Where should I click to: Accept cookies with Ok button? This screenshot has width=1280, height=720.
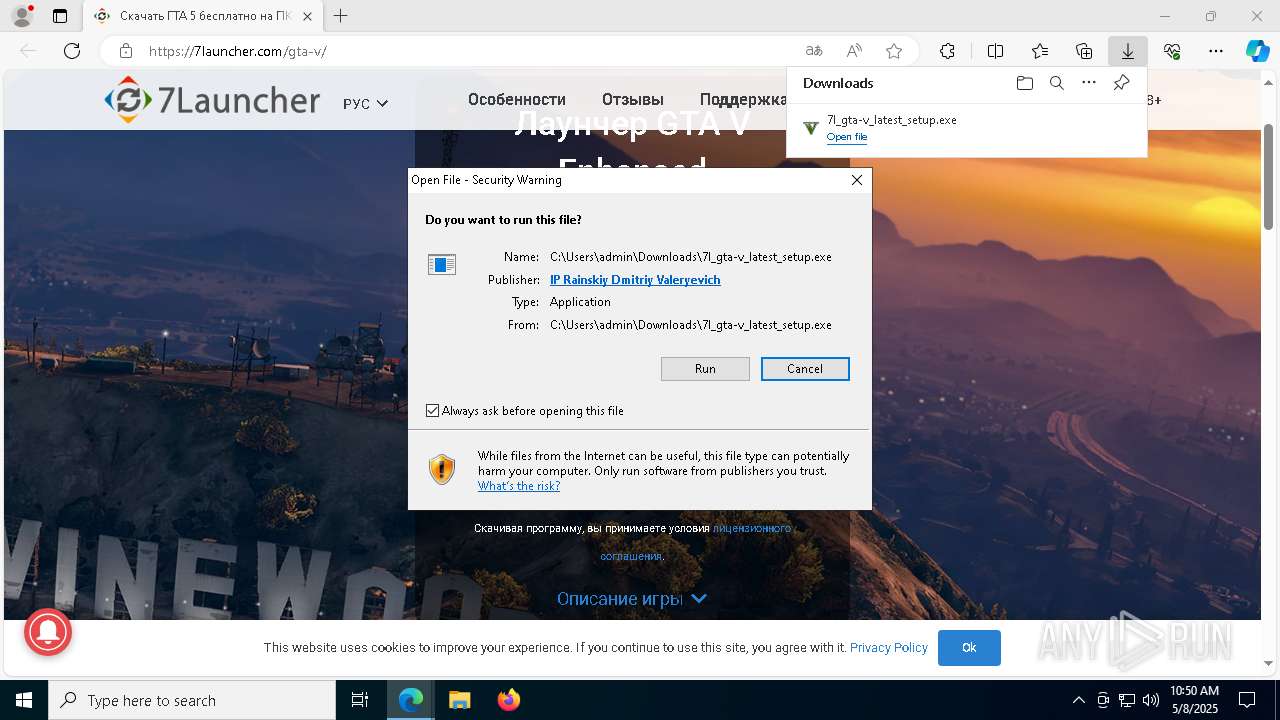(x=969, y=648)
